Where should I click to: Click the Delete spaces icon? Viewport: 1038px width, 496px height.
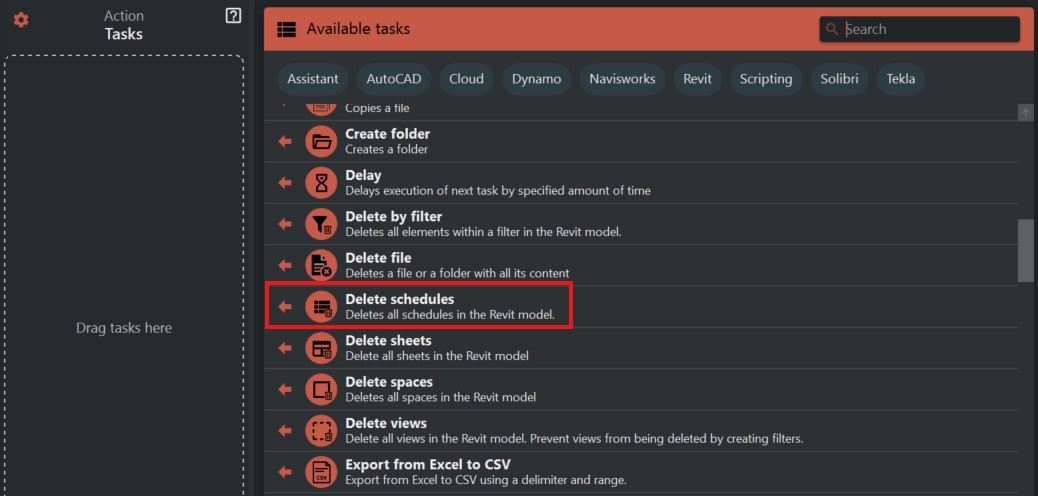point(321,389)
